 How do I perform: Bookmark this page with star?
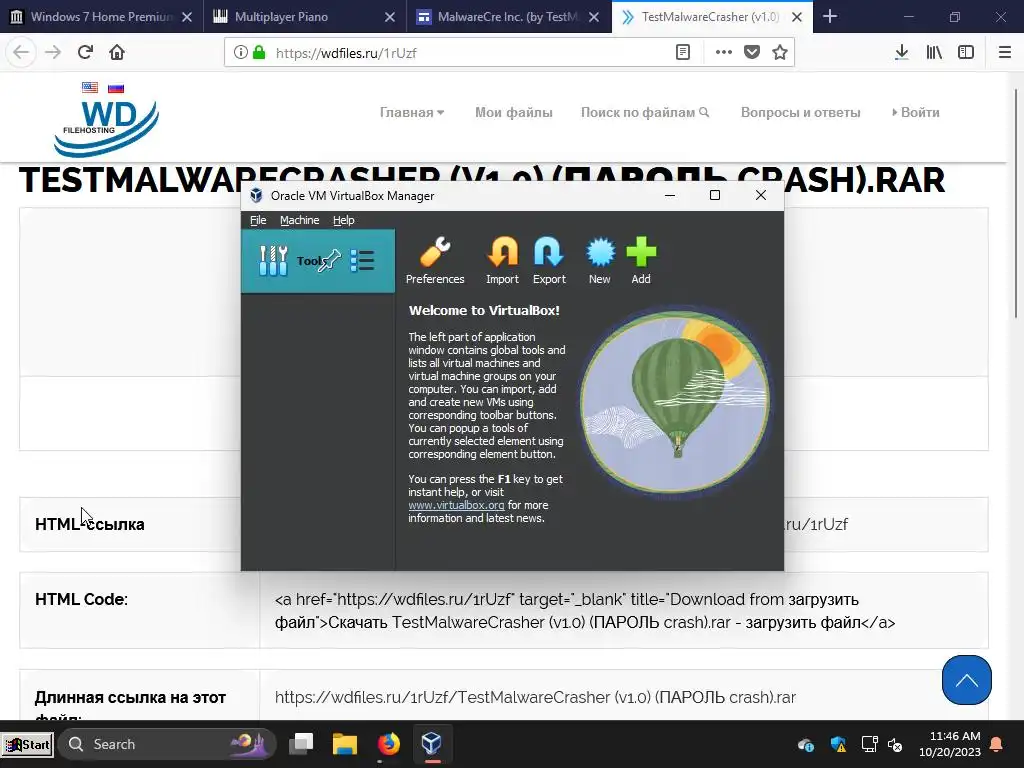tap(780, 52)
